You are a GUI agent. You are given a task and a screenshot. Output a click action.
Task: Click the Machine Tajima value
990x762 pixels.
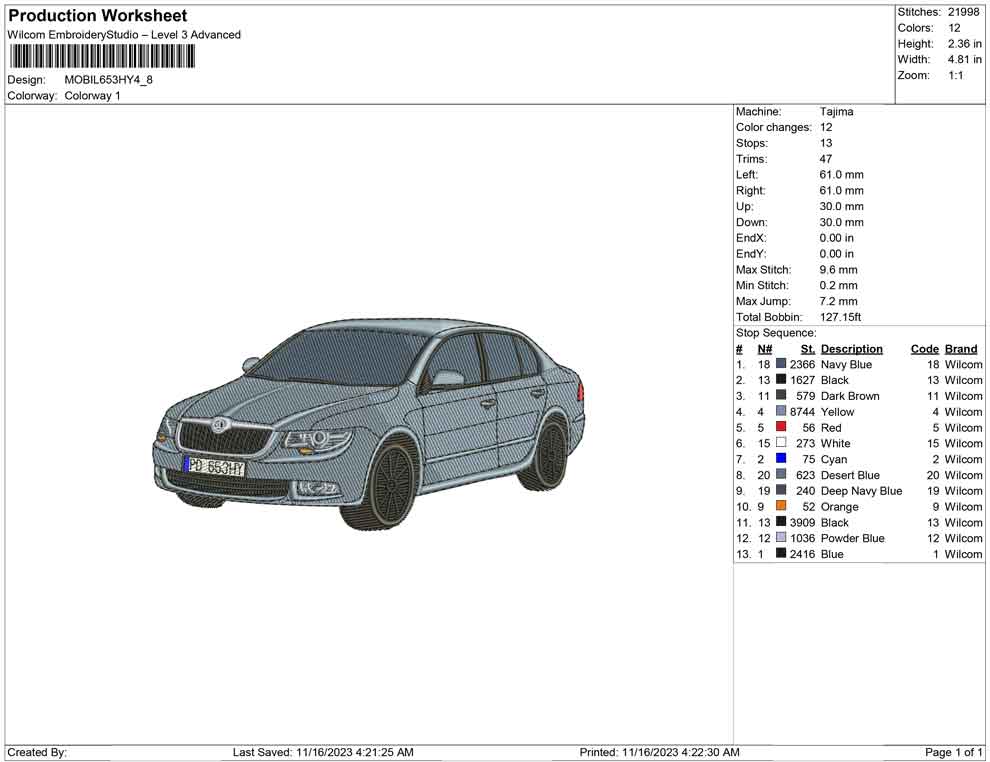pos(838,111)
